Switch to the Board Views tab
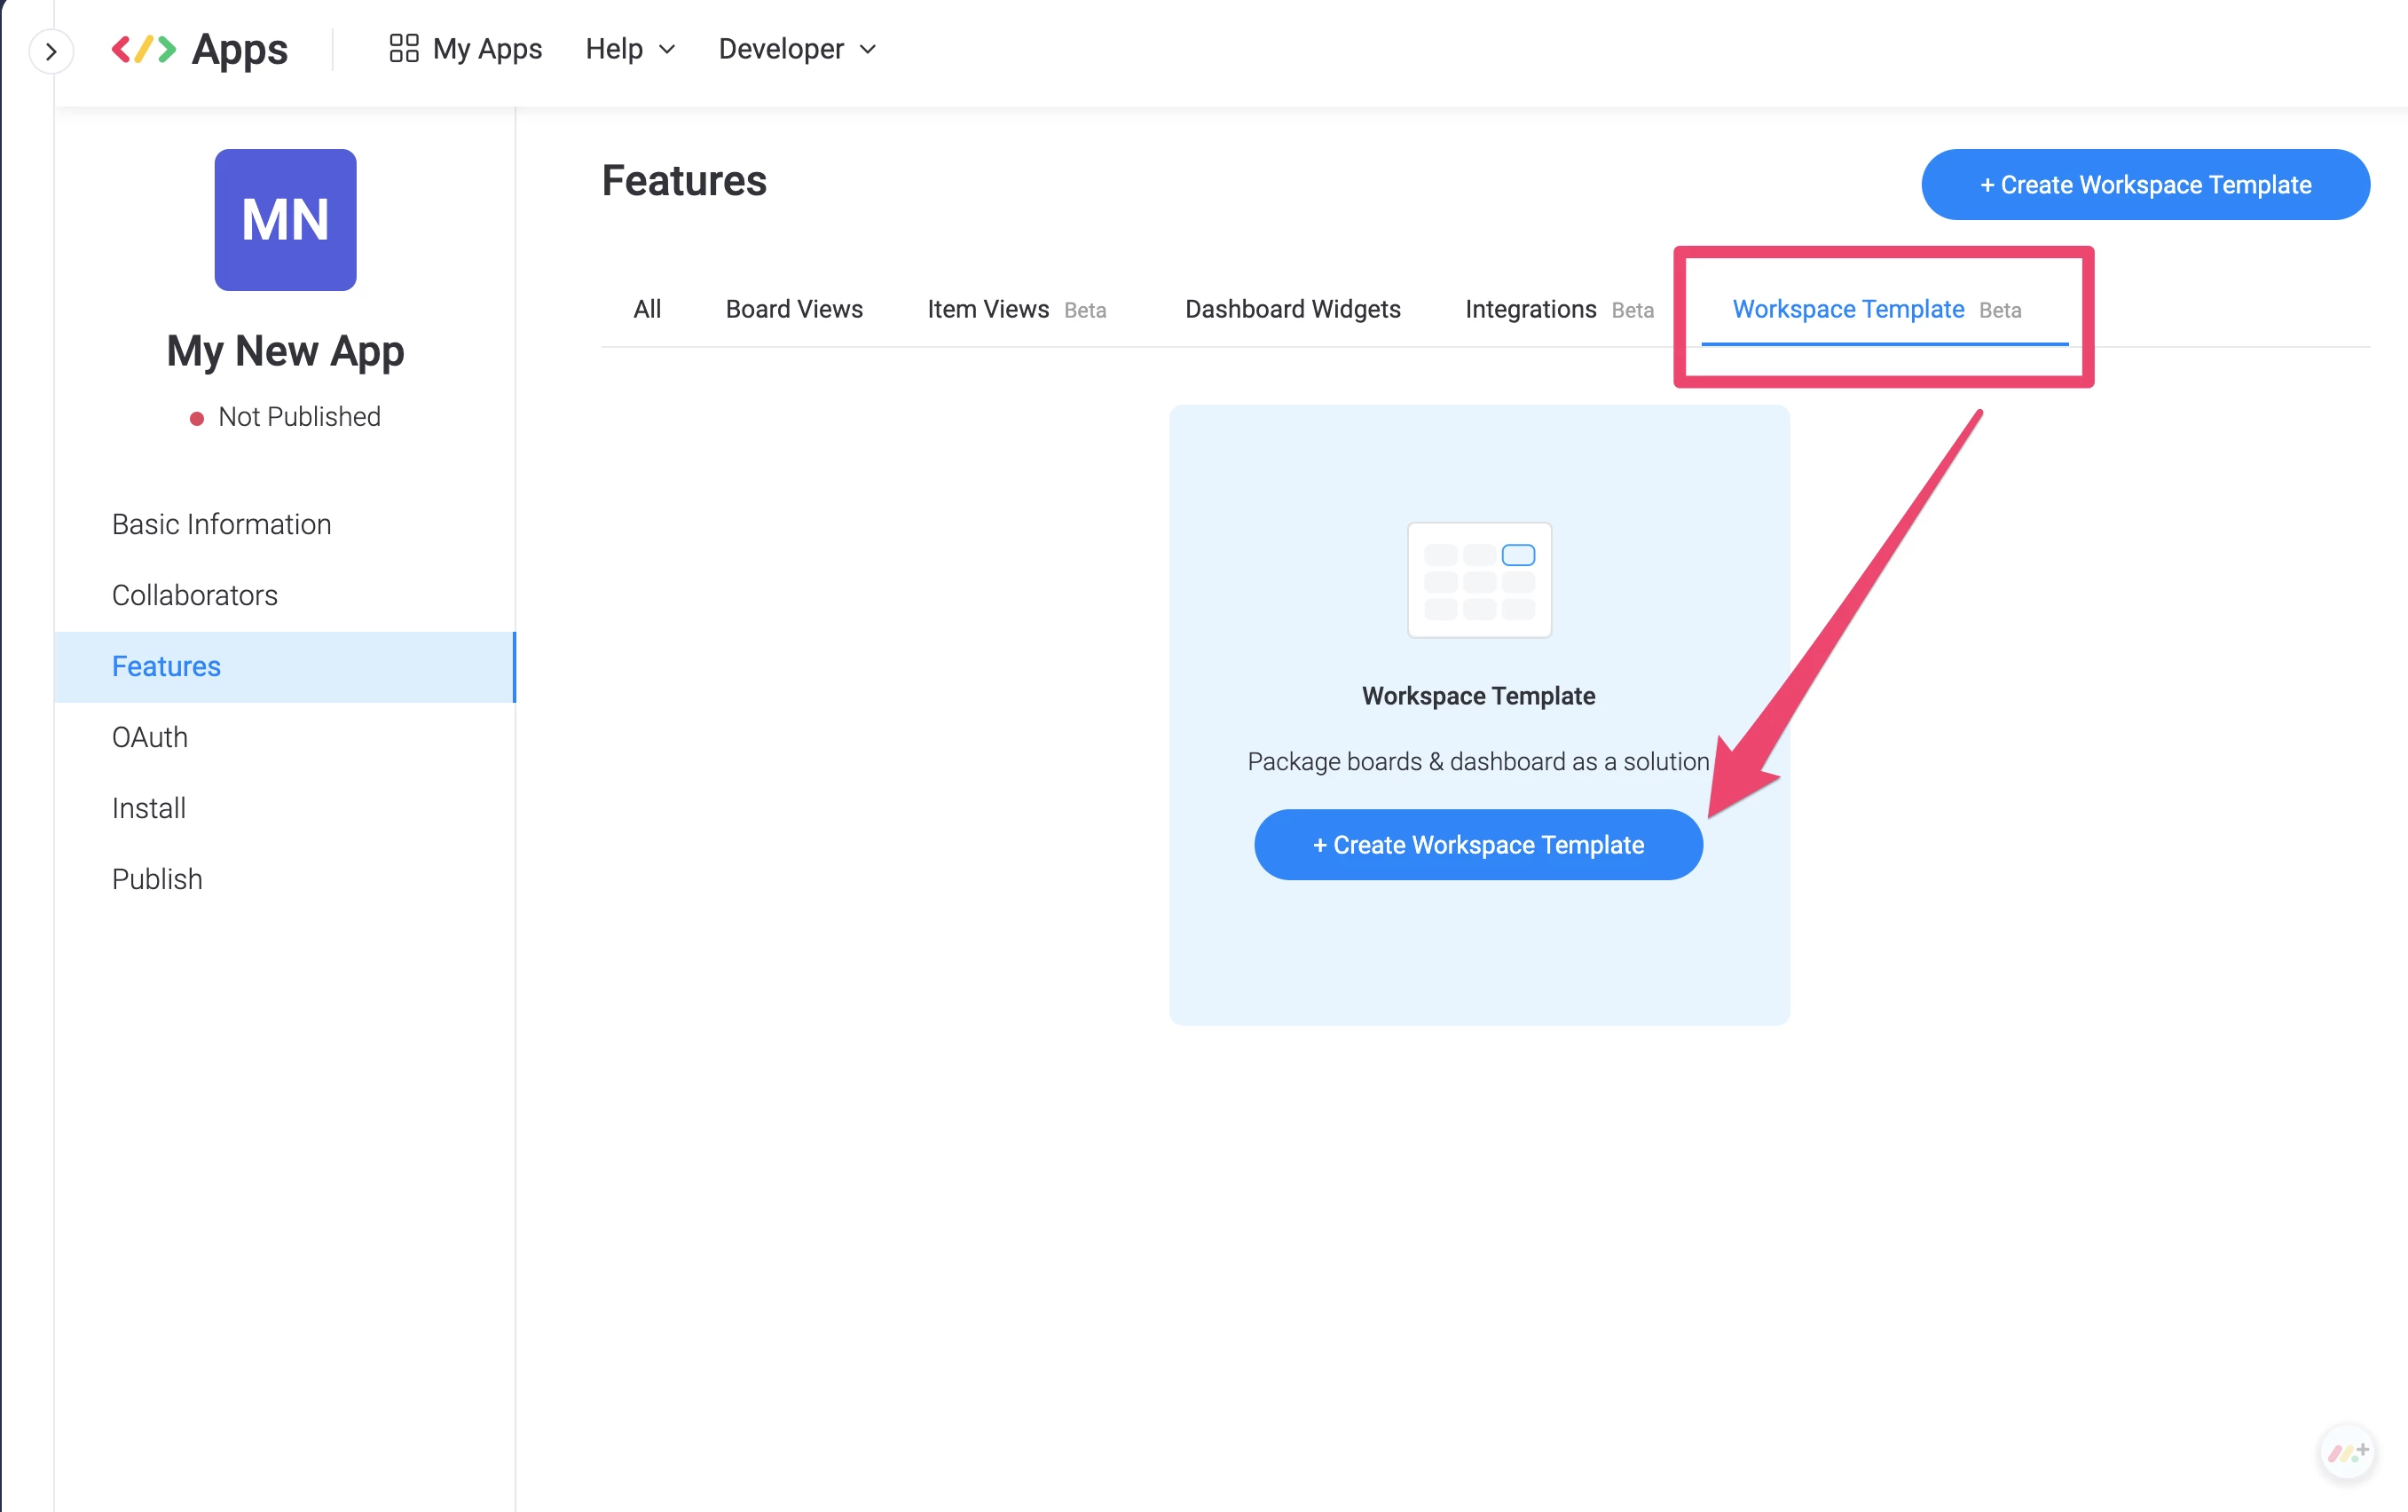2408x1512 pixels. coord(794,309)
